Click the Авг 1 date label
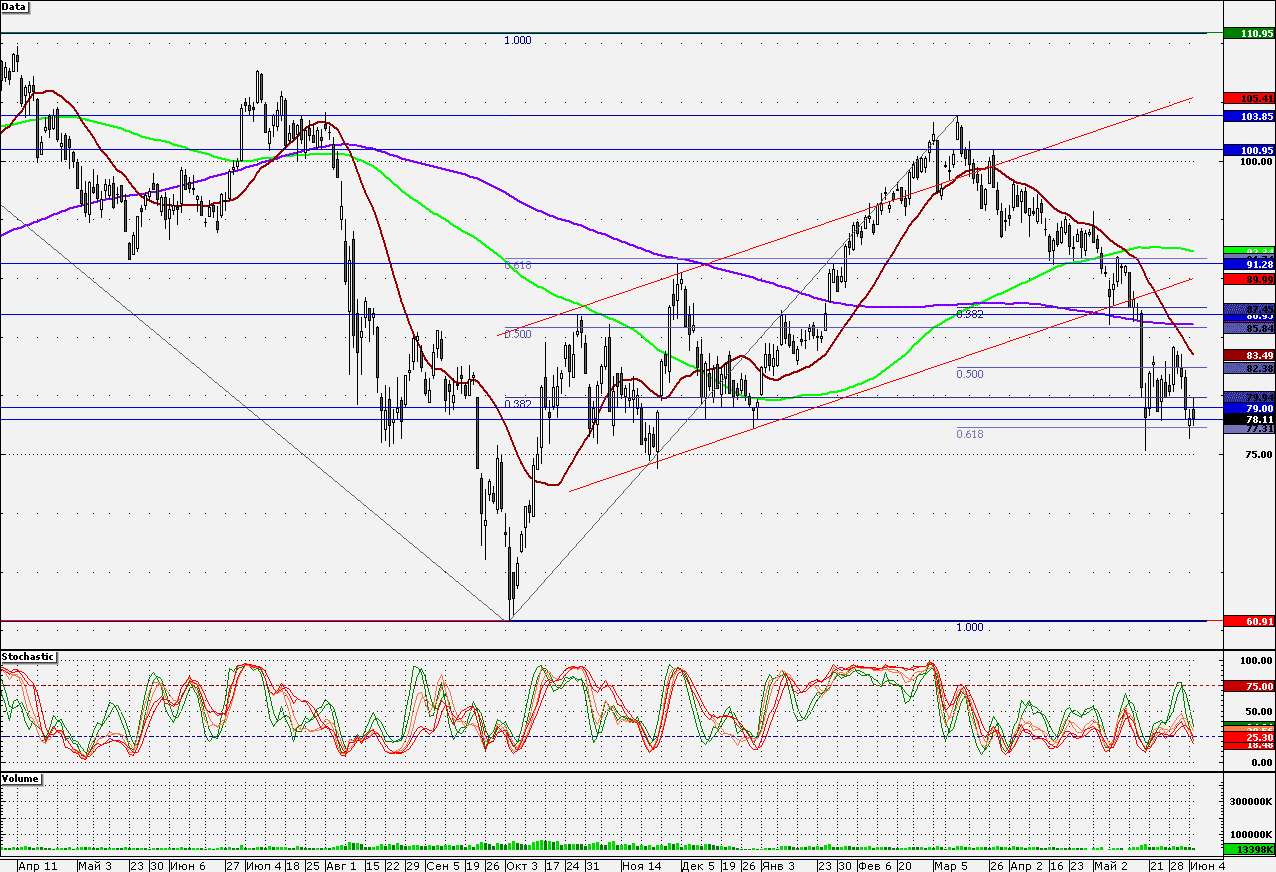Image resolution: width=1276 pixels, height=872 pixels. coord(342,865)
